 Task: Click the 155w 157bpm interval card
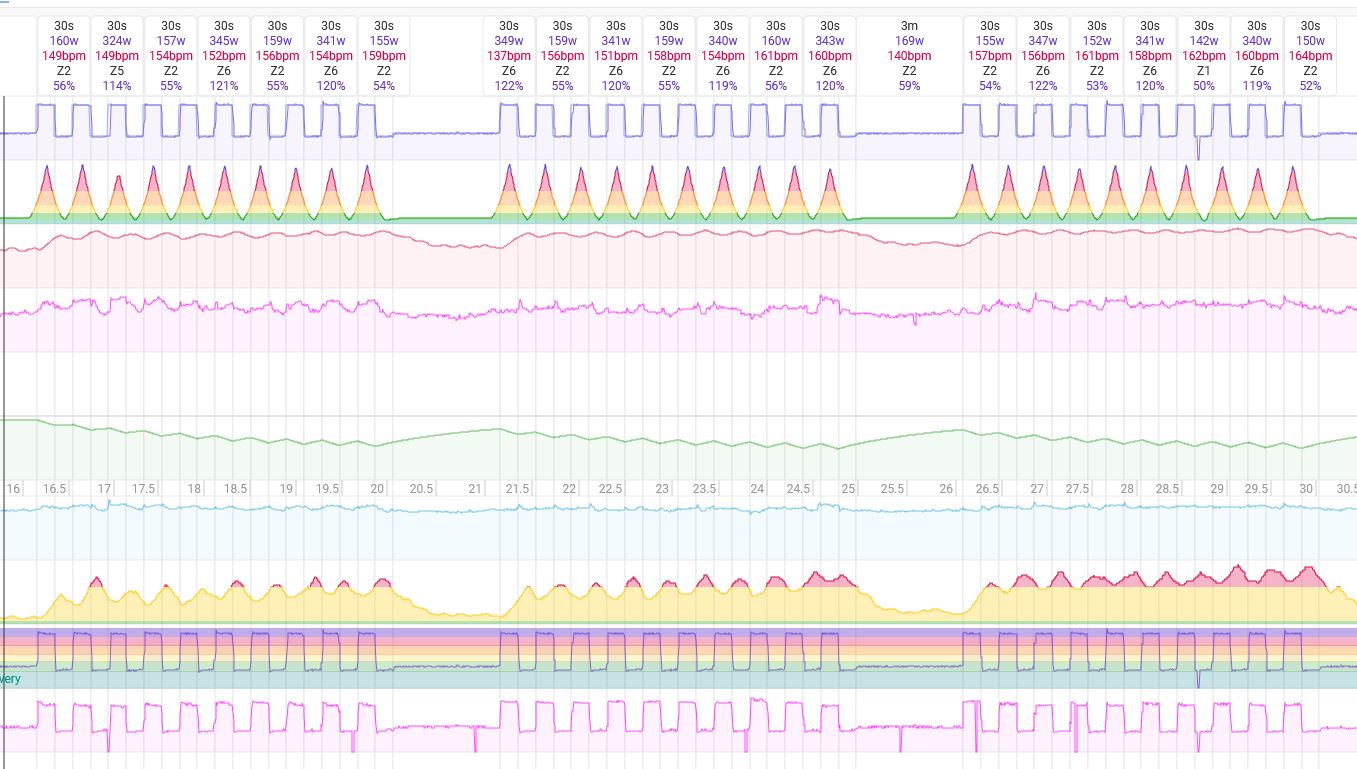pos(990,55)
